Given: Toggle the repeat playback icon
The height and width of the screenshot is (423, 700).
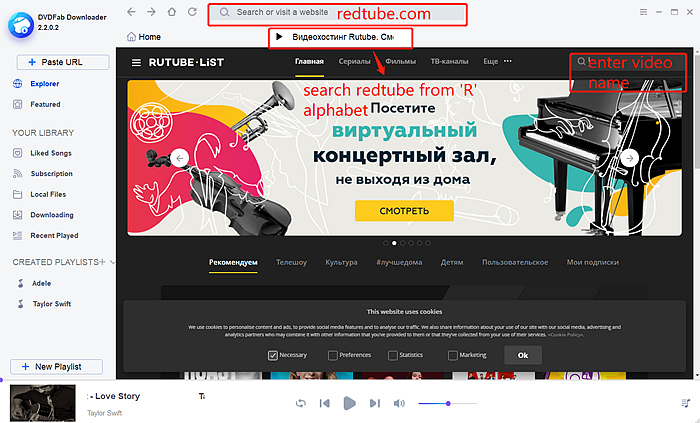Looking at the screenshot, I should click(x=301, y=403).
